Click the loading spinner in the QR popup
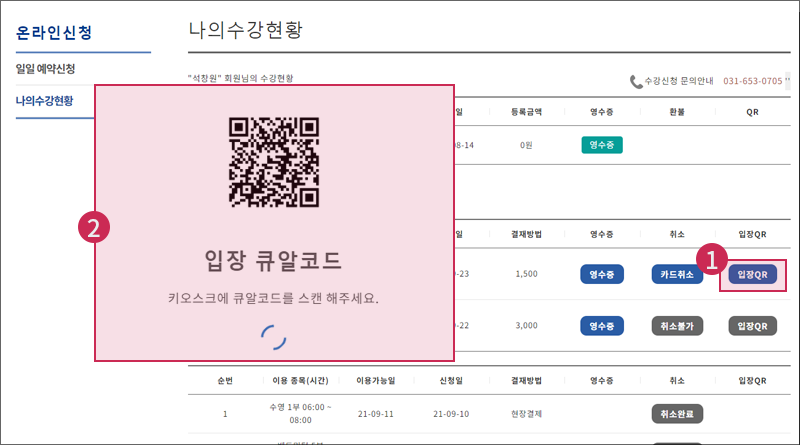This screenshot has height=445, width=800. [273, 337]
